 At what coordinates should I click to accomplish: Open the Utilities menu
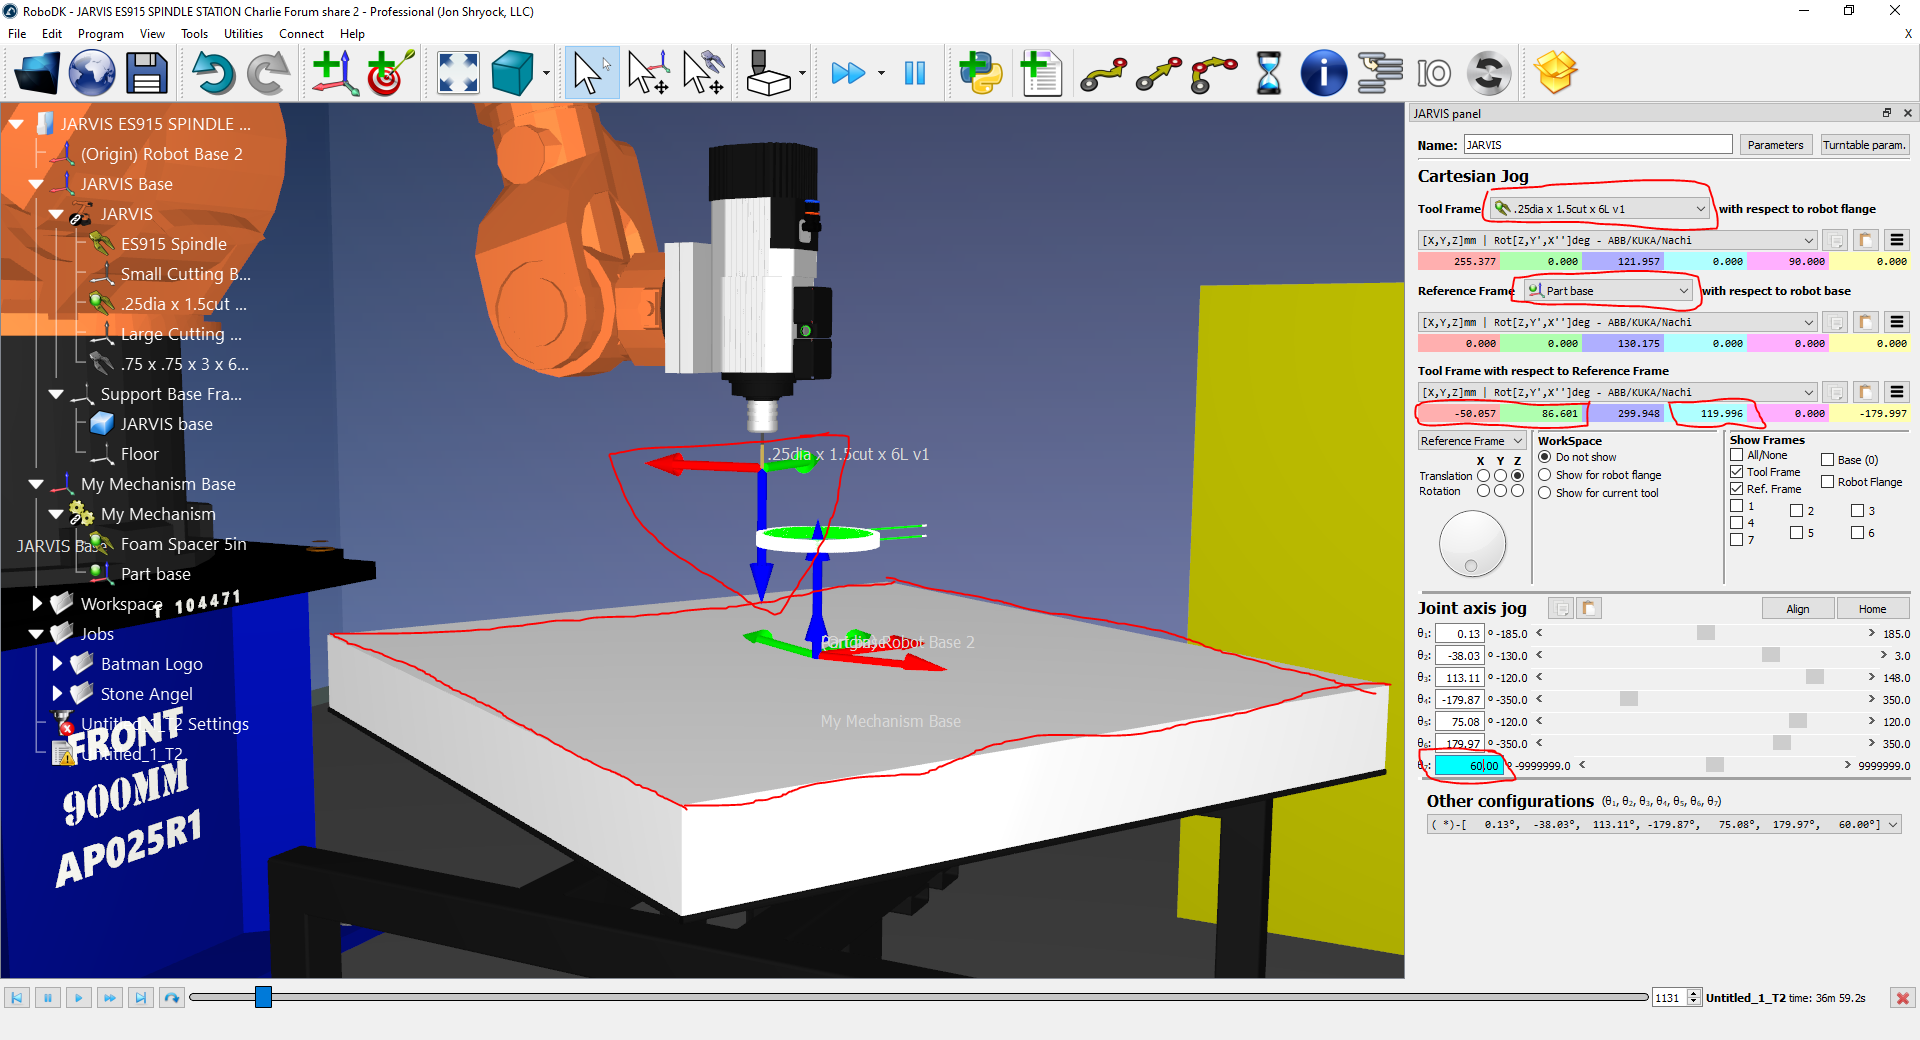243,34
